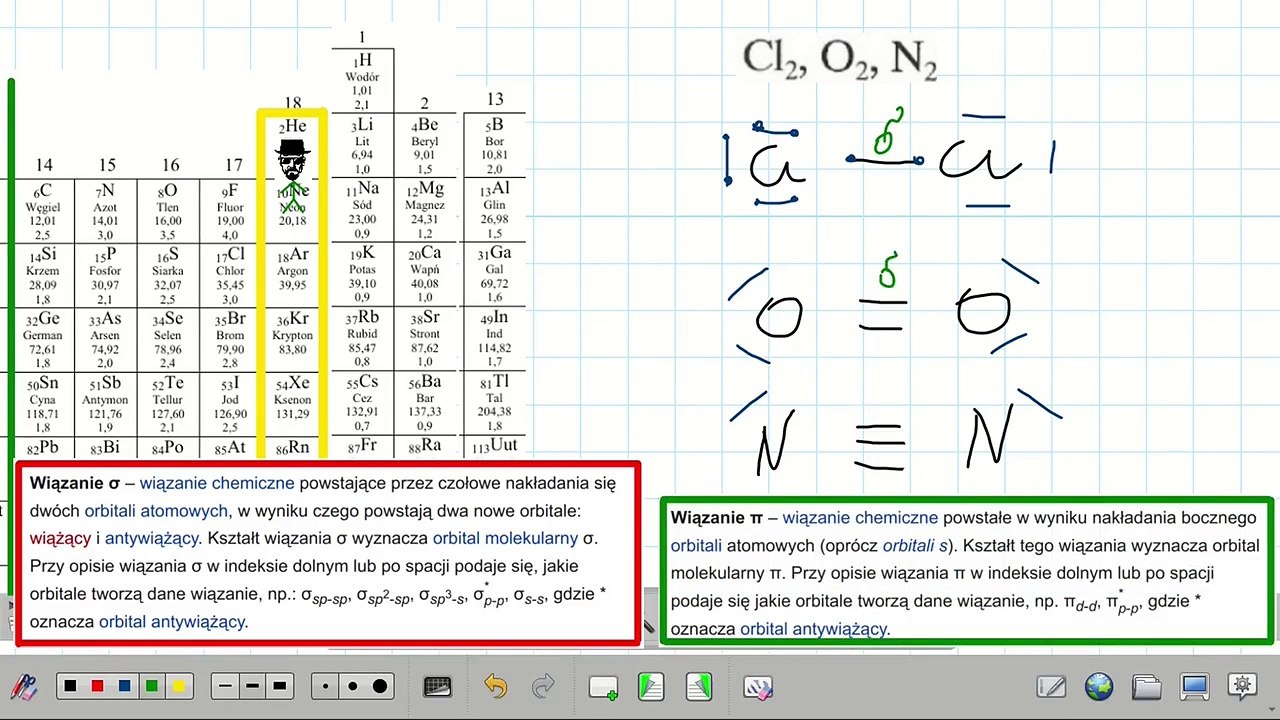
Task: Click the Iodine 'Jod' cell
Action: click(x=230, y=403)
